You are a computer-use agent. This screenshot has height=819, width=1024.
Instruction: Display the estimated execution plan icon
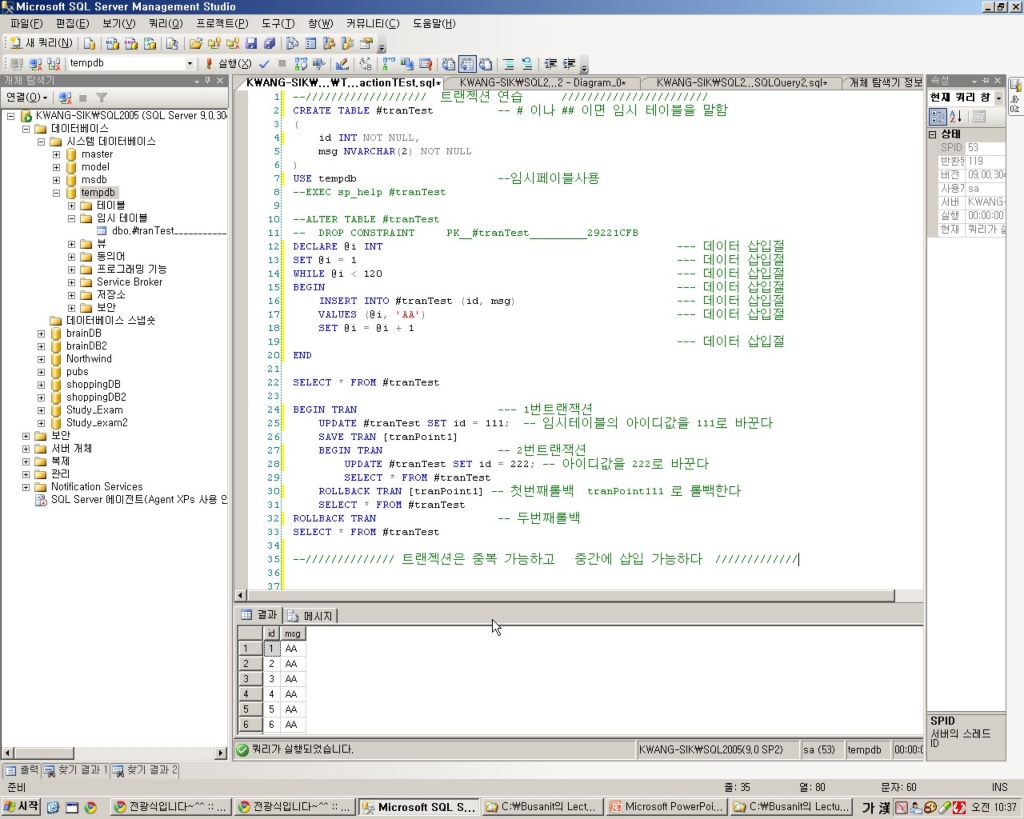click(300, 63)
